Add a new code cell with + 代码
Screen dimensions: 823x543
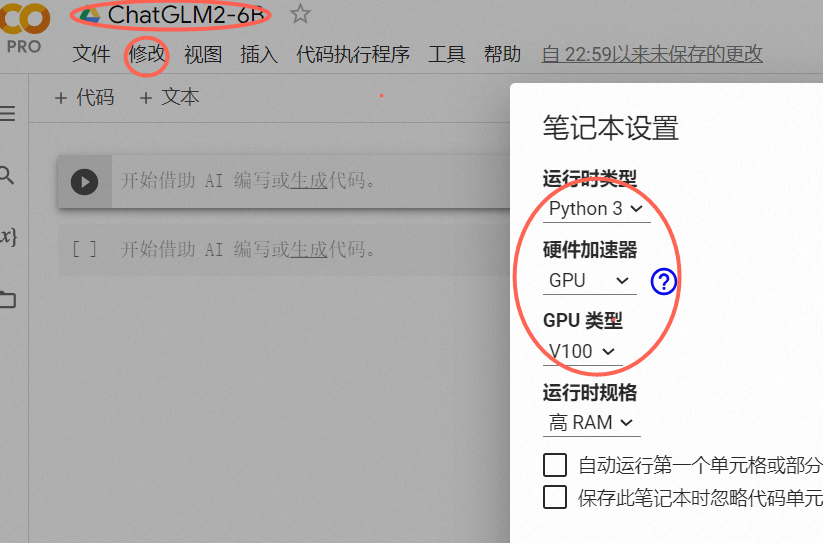point(84,98)
